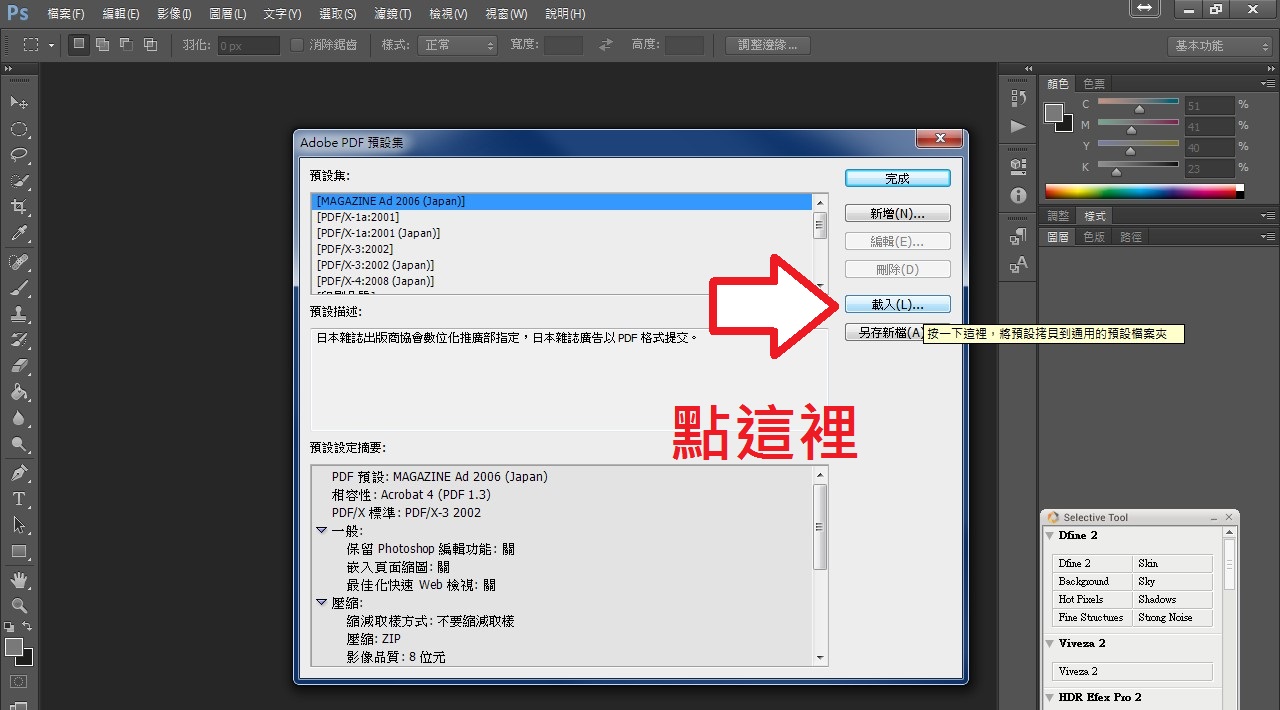Select the Lasso tool

19,155
